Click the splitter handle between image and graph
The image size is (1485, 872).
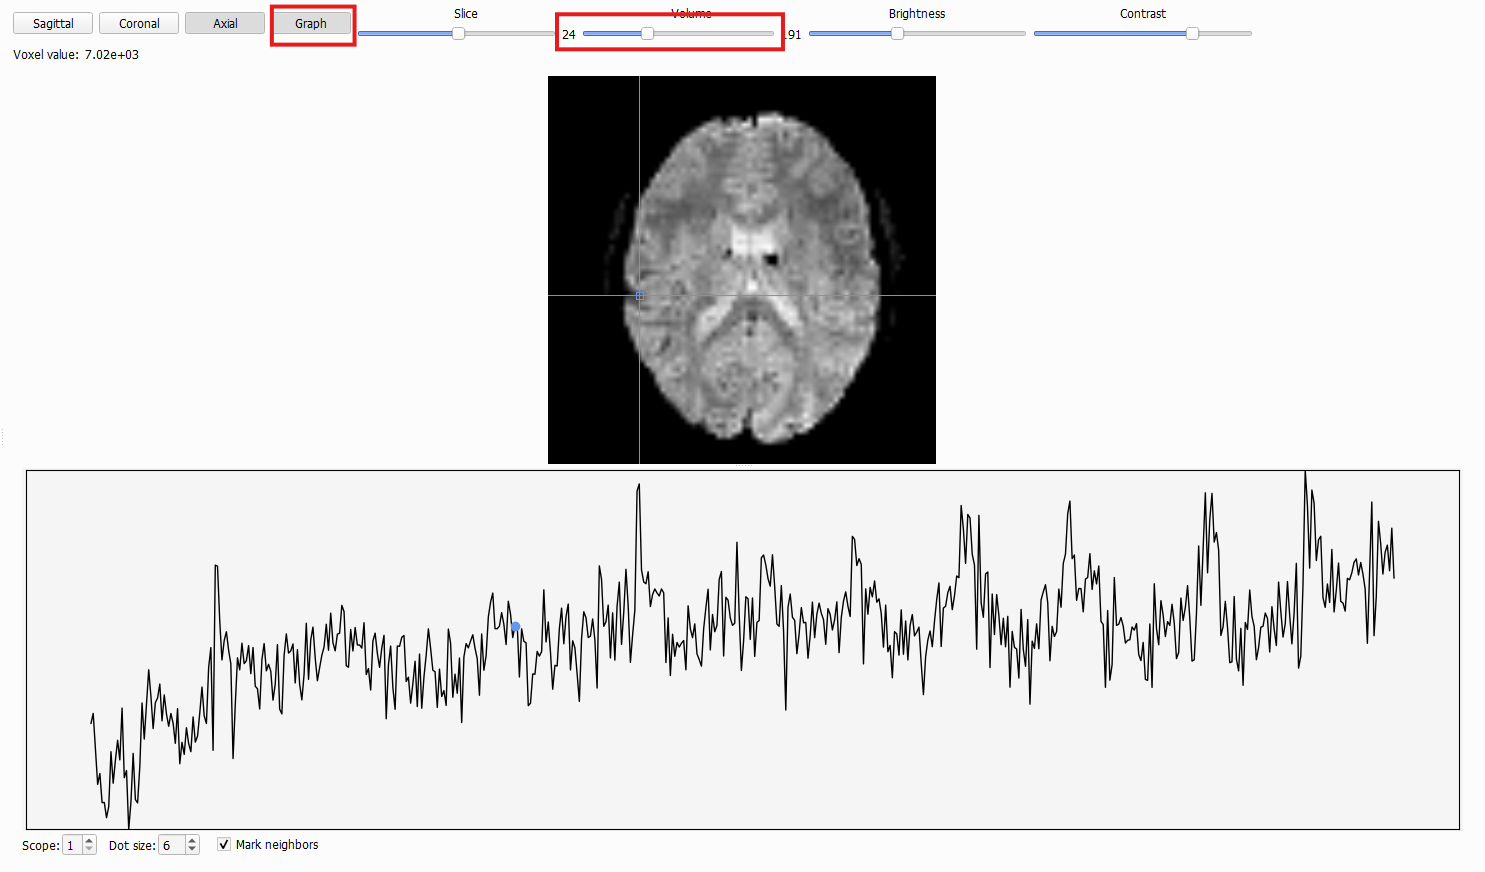(742, 466)
